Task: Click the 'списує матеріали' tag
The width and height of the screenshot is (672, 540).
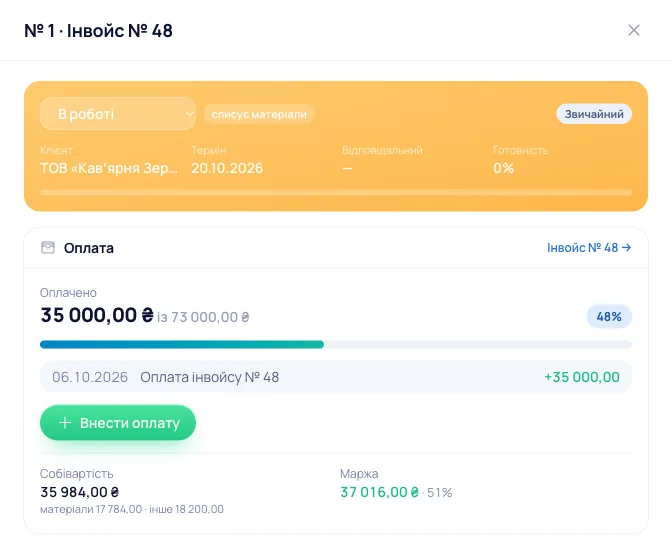Action: (259, 114)
